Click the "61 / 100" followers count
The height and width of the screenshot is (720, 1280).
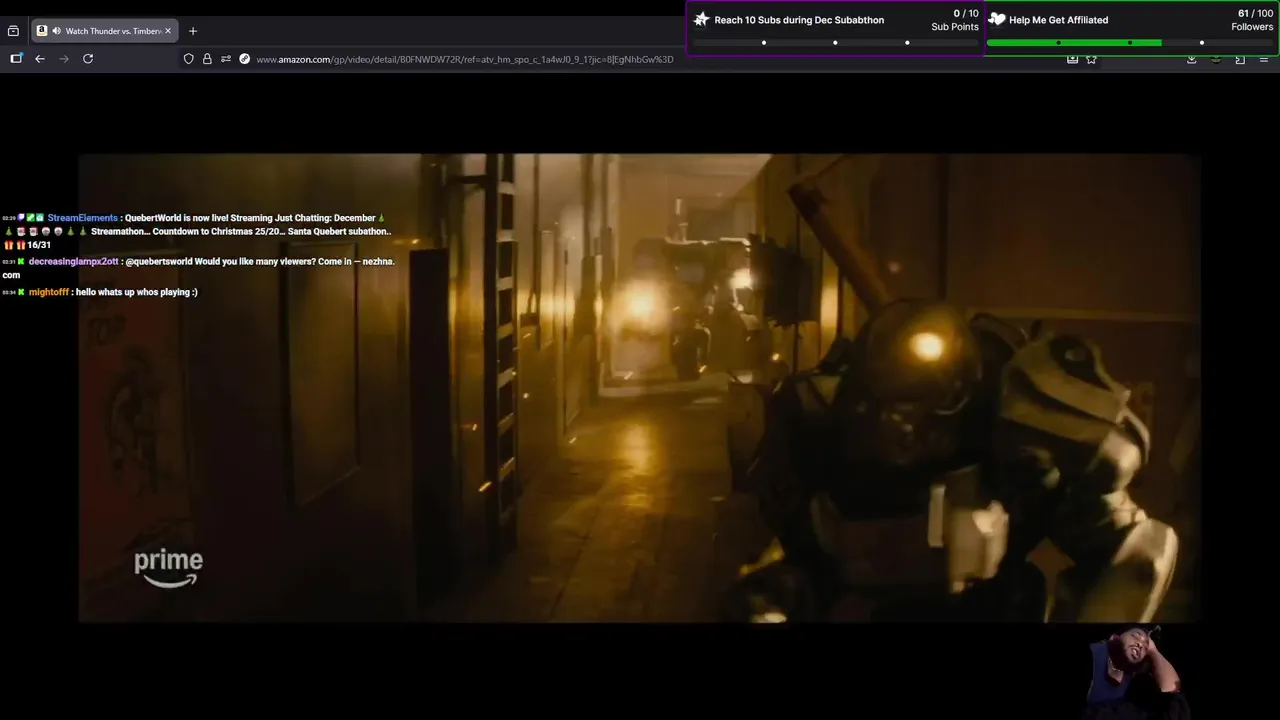tap(1255, 14)
